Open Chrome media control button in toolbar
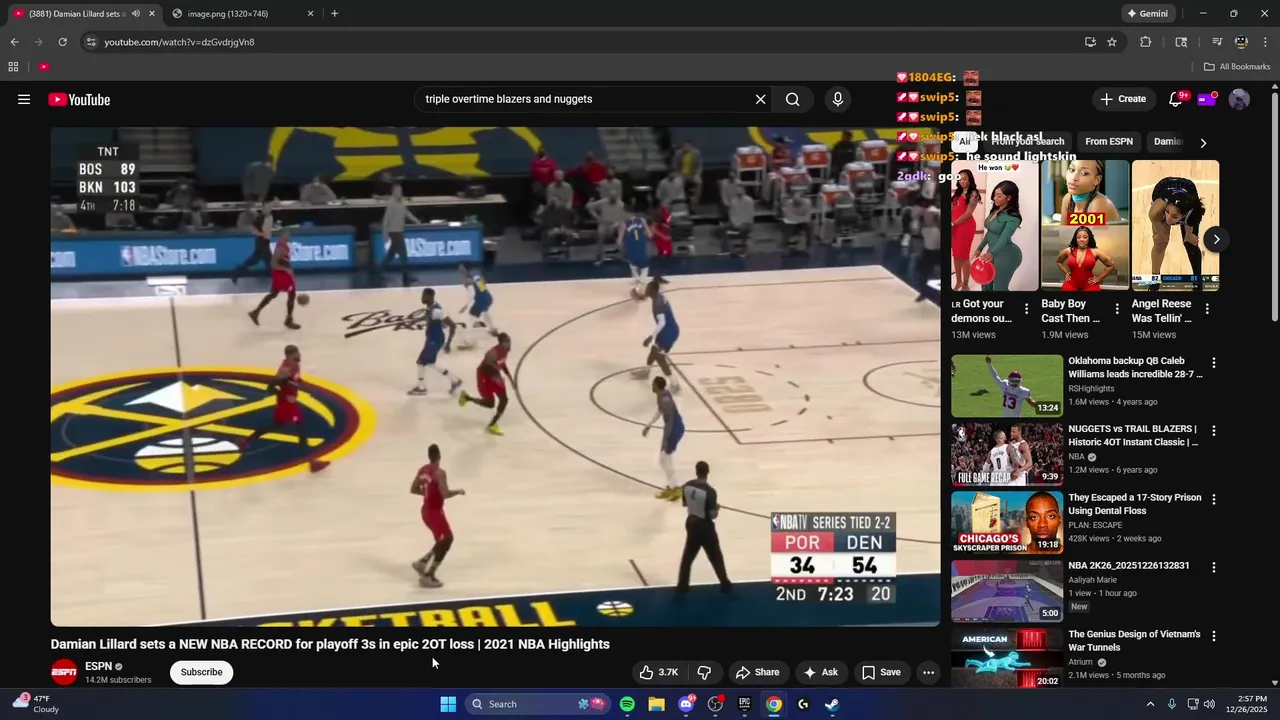 pyautogui.click(x=1217, y=42)
